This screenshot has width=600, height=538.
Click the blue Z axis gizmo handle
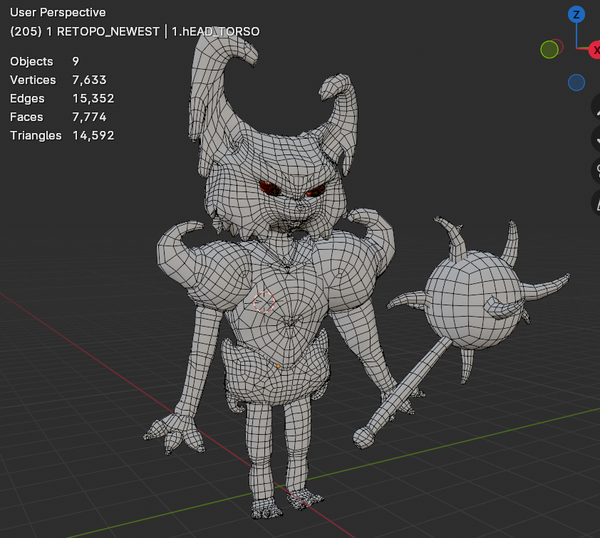pos(576,14)
